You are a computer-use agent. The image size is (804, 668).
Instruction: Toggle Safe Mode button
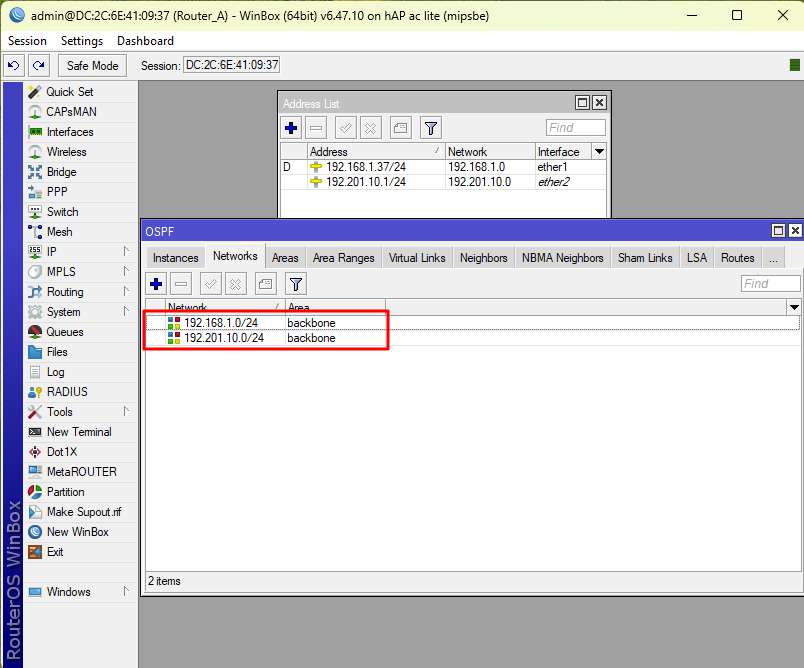coord(92,65)
